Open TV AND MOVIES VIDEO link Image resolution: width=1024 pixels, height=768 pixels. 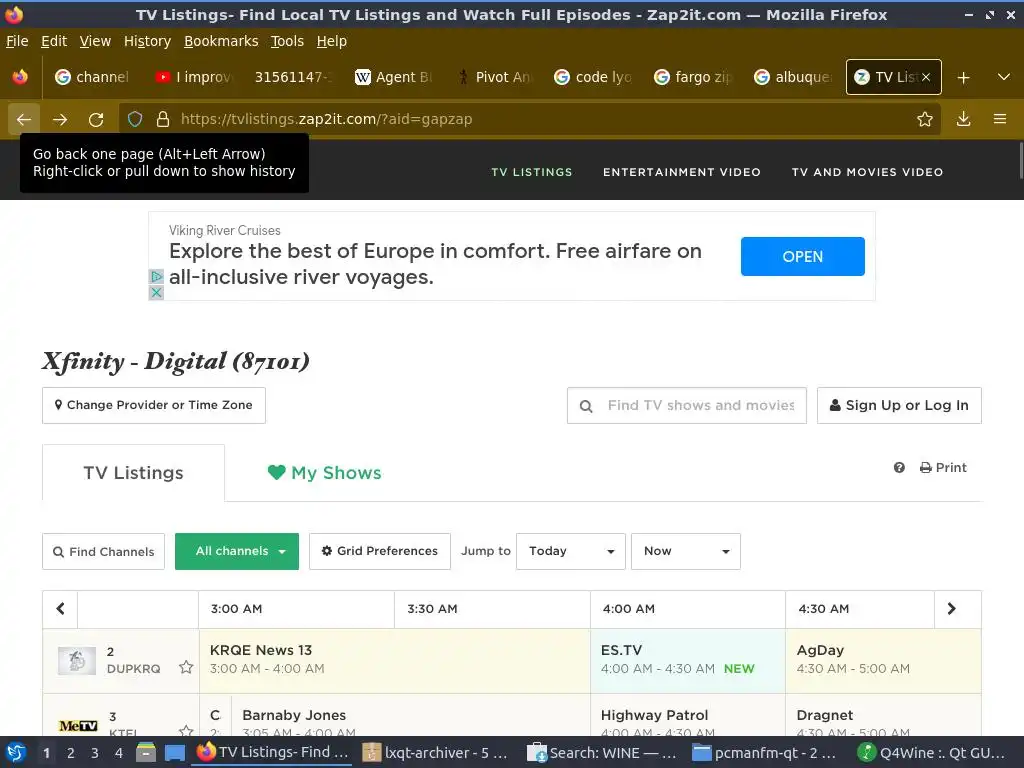pos(867,172)
